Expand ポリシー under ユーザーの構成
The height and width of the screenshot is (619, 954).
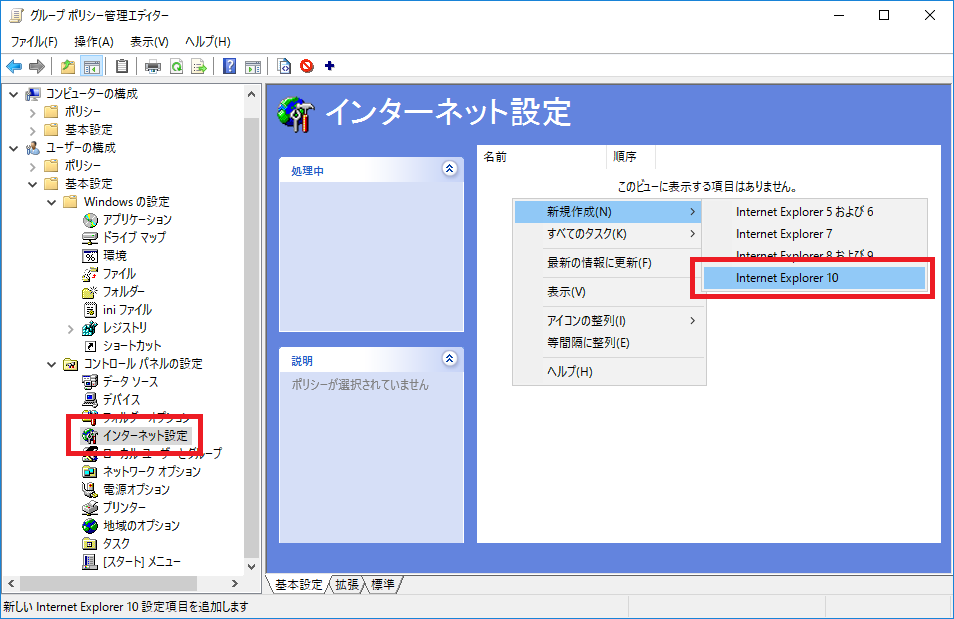point(32,166)
